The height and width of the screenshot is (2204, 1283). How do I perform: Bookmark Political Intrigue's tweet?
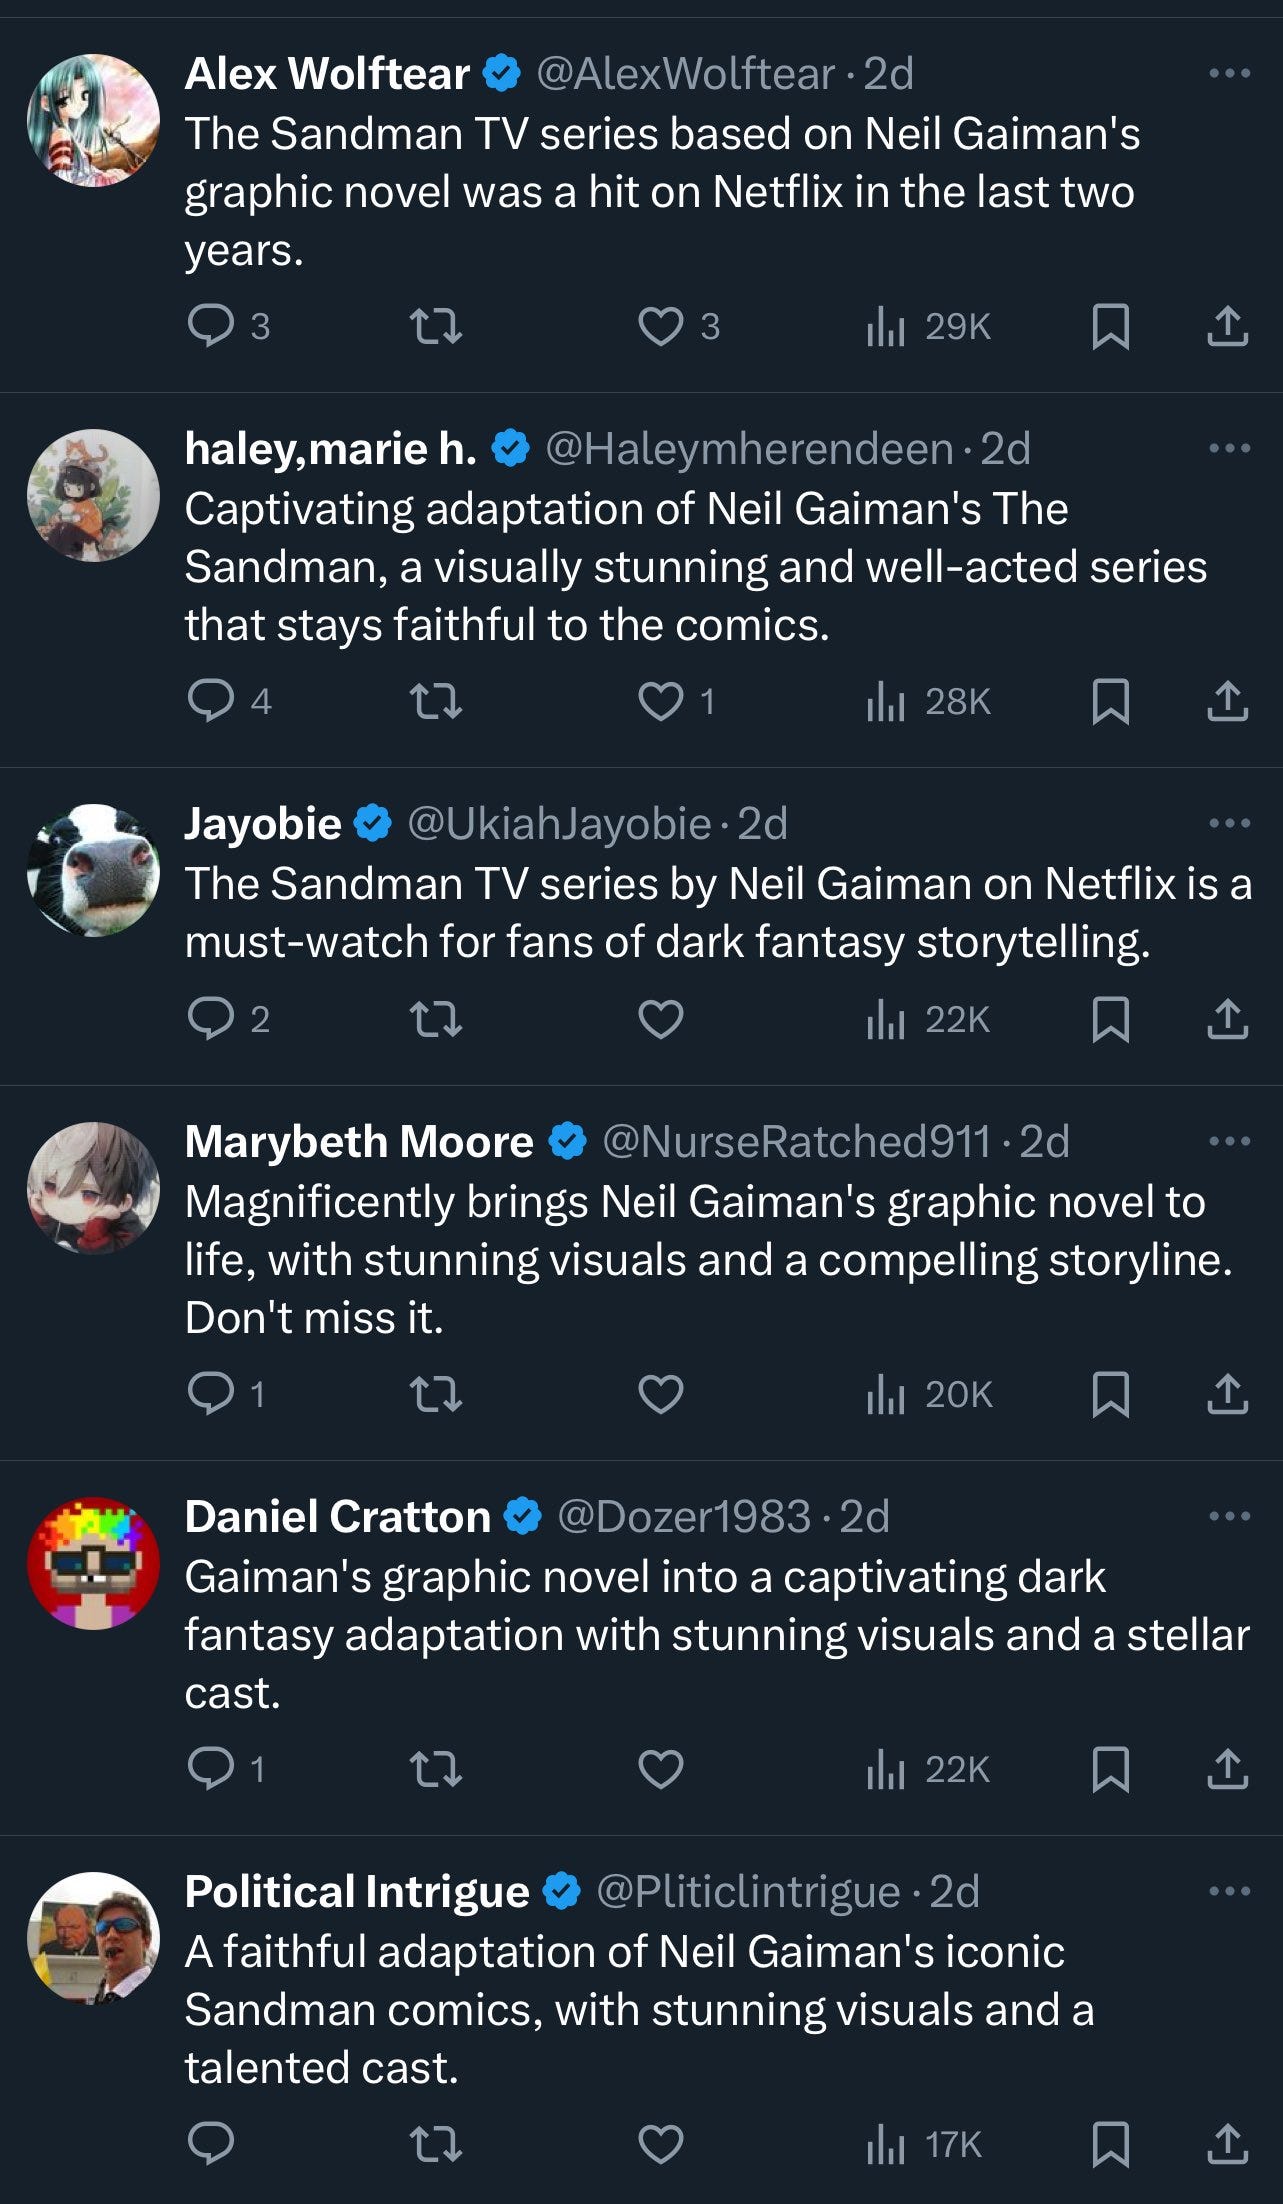(x=1110, y=2144)
